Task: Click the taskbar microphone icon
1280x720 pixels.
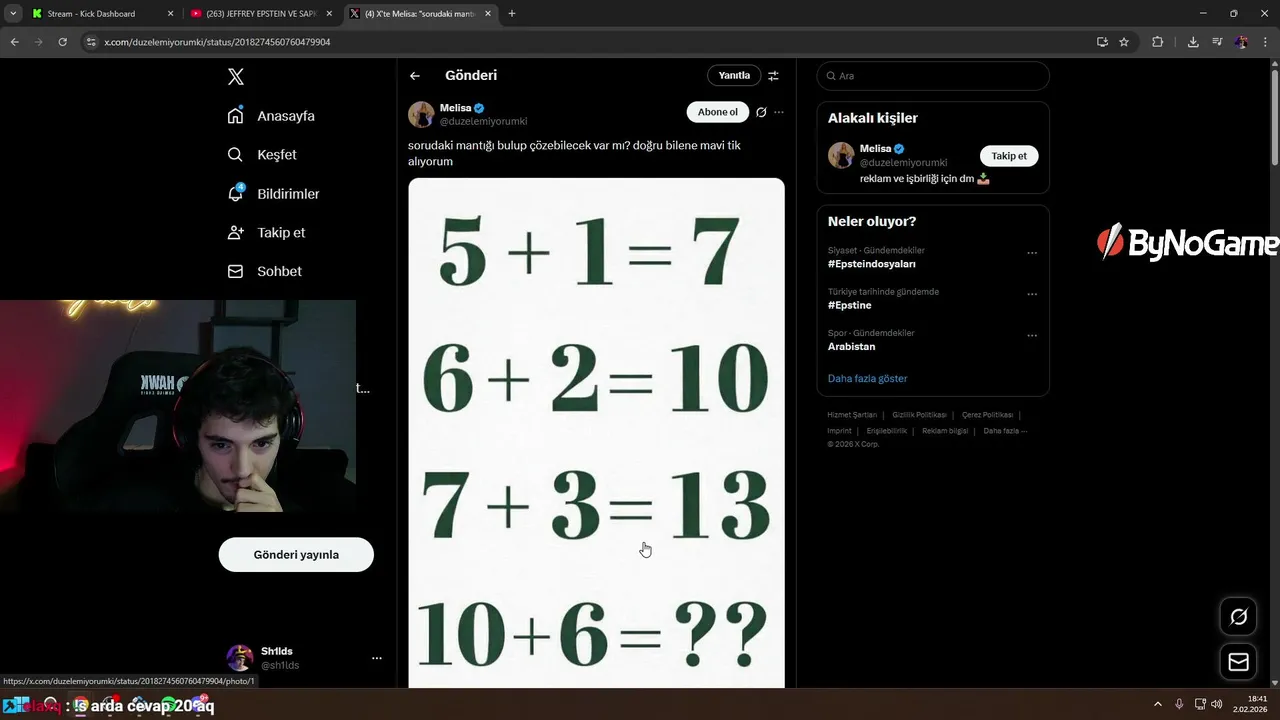Action: 1180,704
